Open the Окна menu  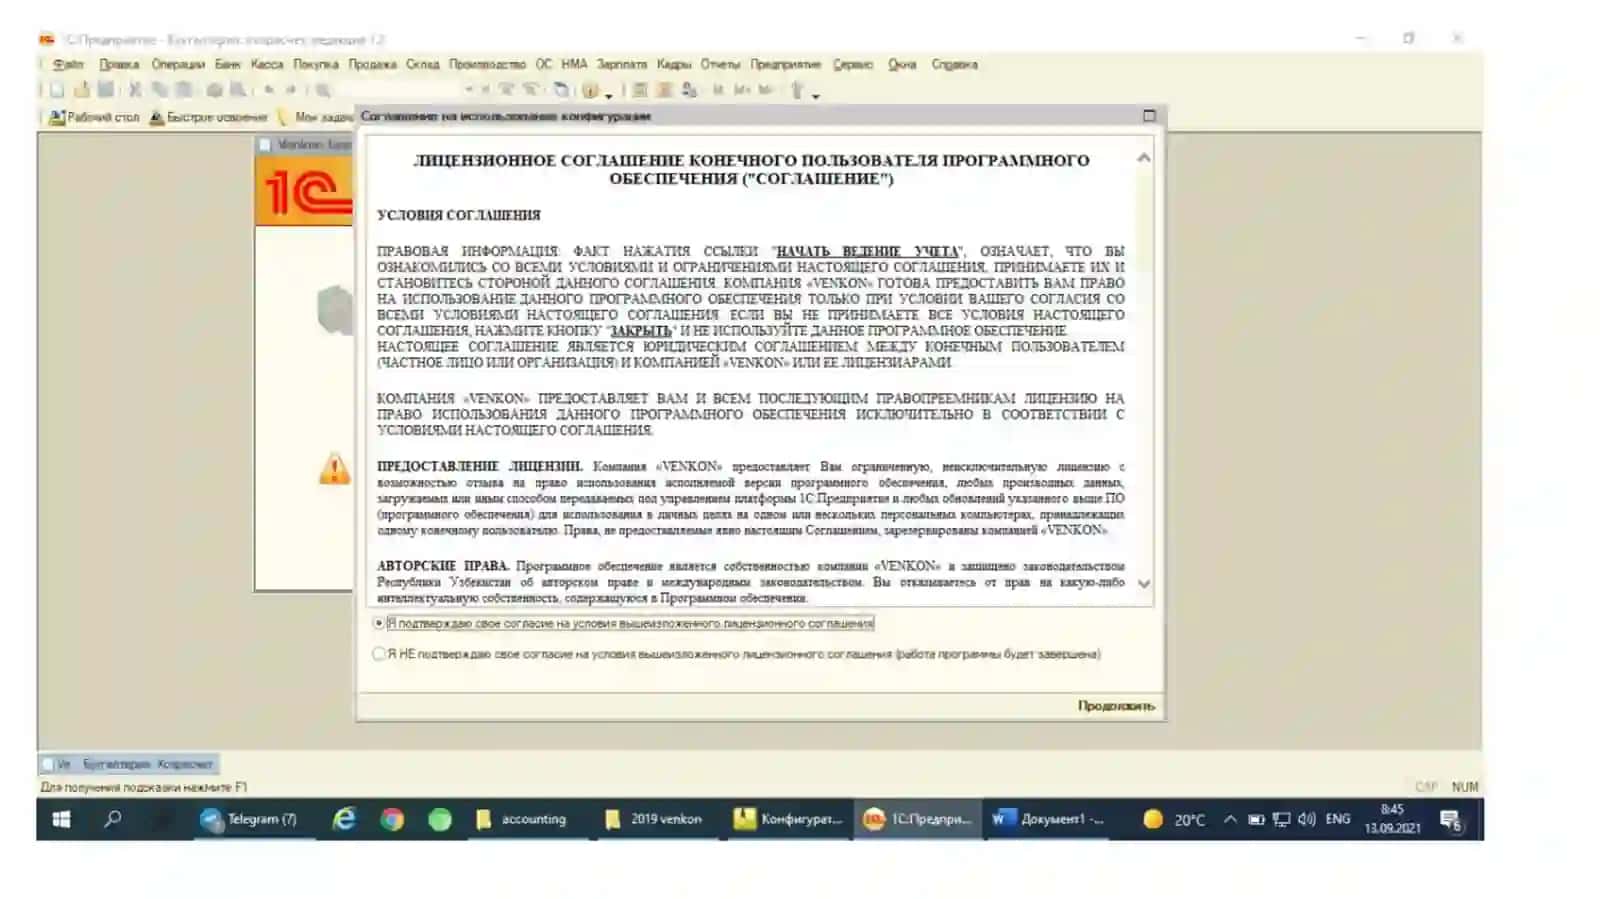pos(902,64)
